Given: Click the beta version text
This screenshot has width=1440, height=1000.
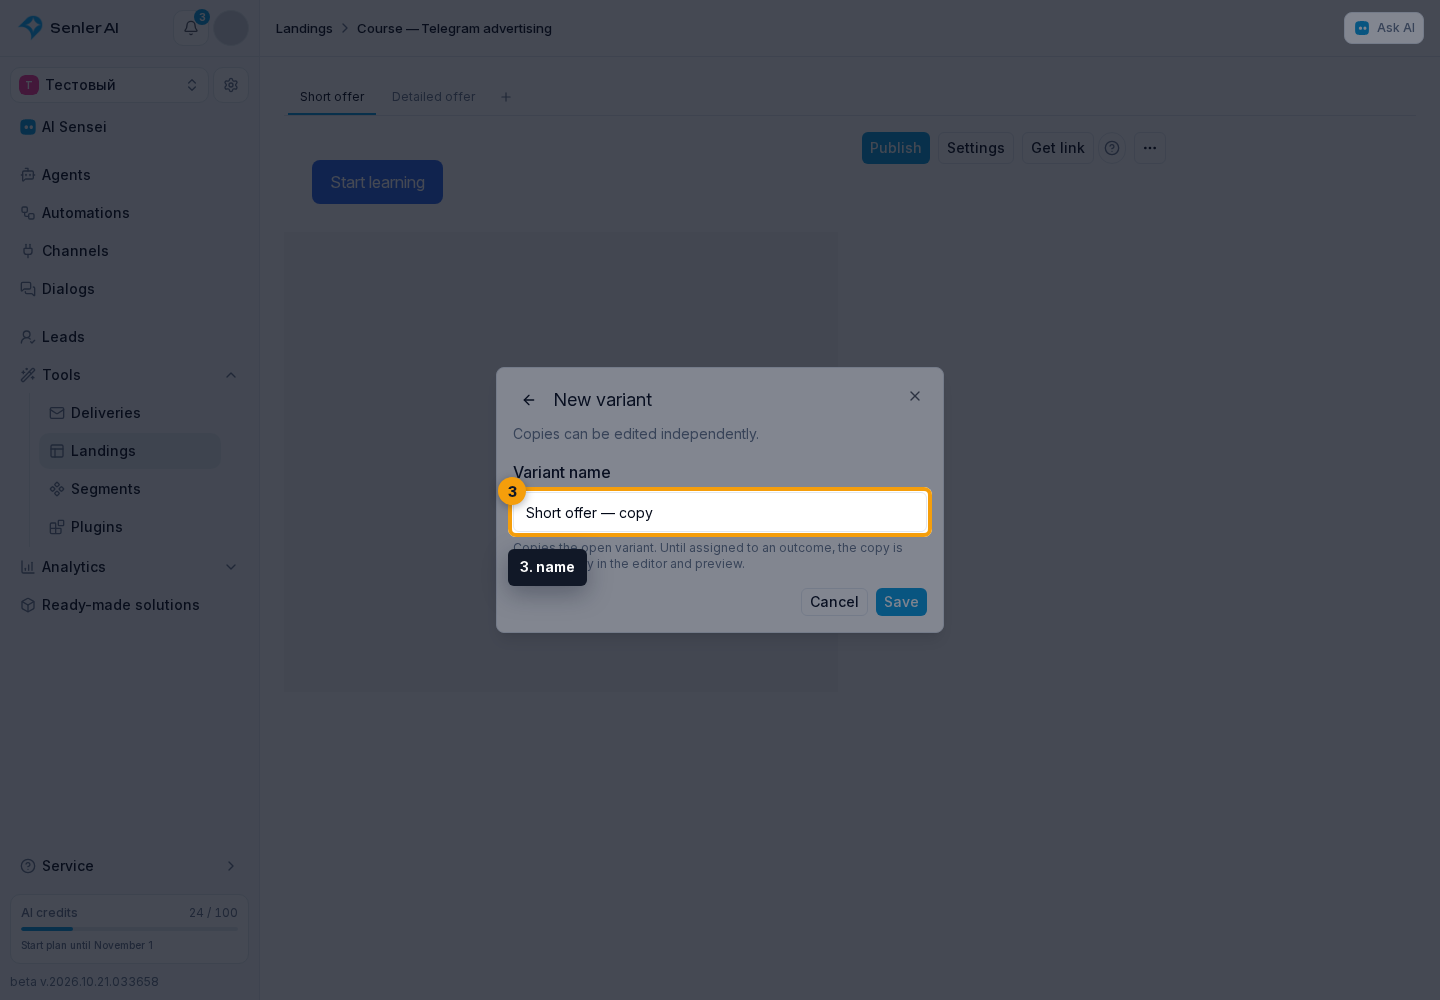Looking at the screenshot, I should pos(85,982).
